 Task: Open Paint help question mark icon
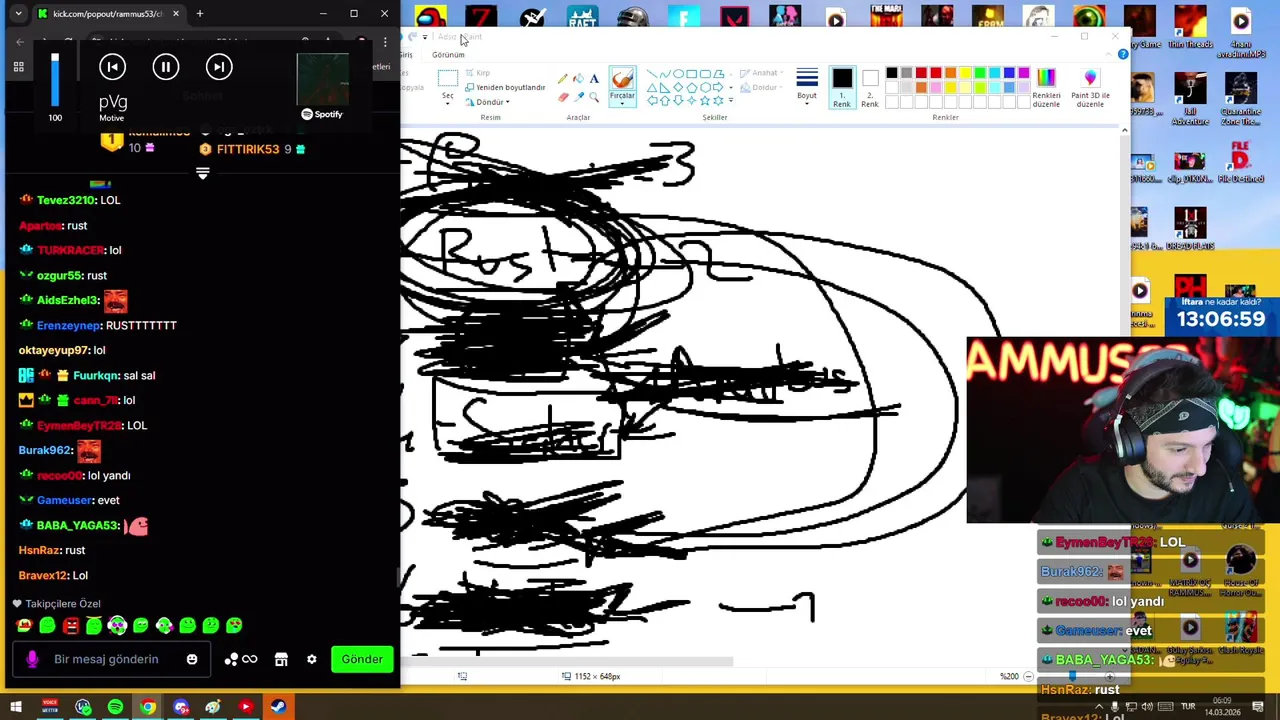pos(1123,54)
